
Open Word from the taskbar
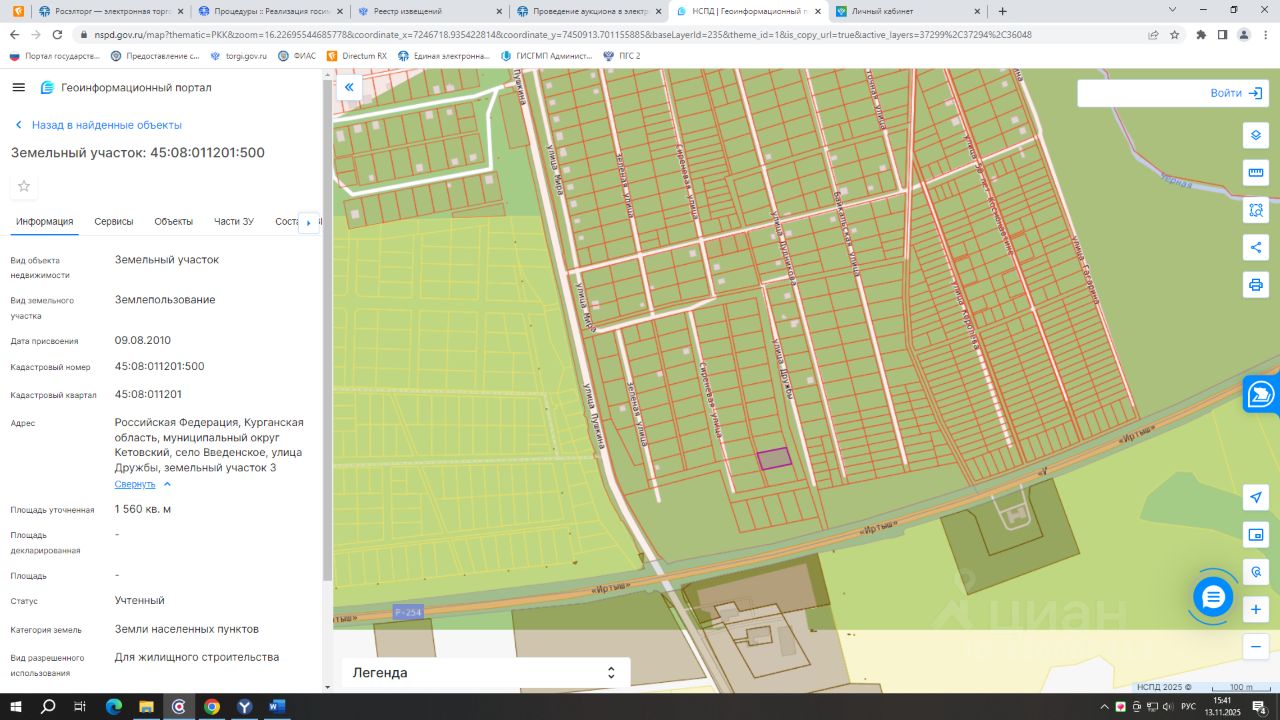[277, 707]
